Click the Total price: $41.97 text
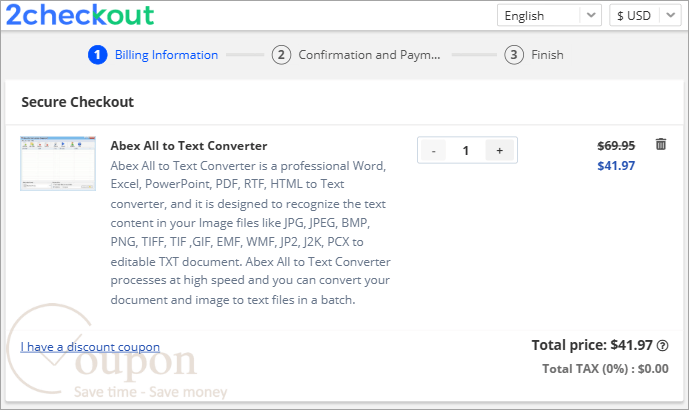Screen dimensions: 689x410 click(x=592, y=345)
